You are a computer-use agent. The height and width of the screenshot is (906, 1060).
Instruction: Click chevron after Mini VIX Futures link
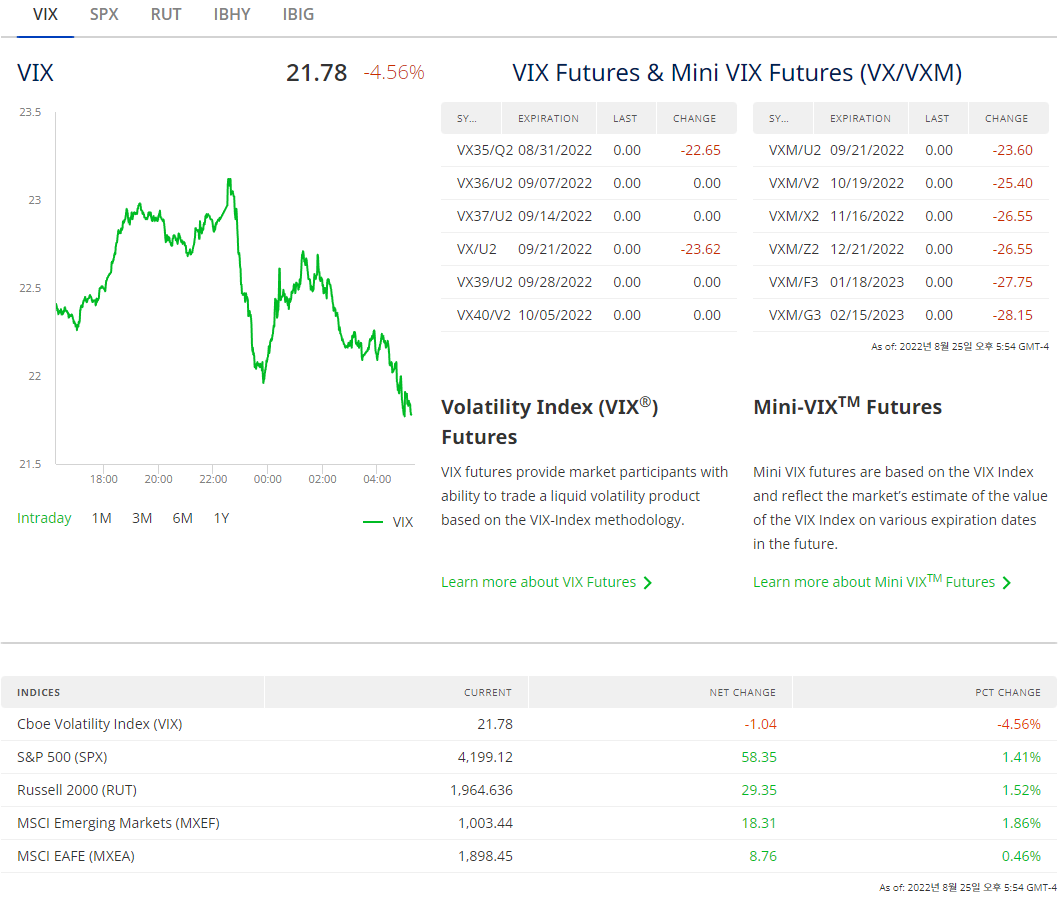point(1007,583)
